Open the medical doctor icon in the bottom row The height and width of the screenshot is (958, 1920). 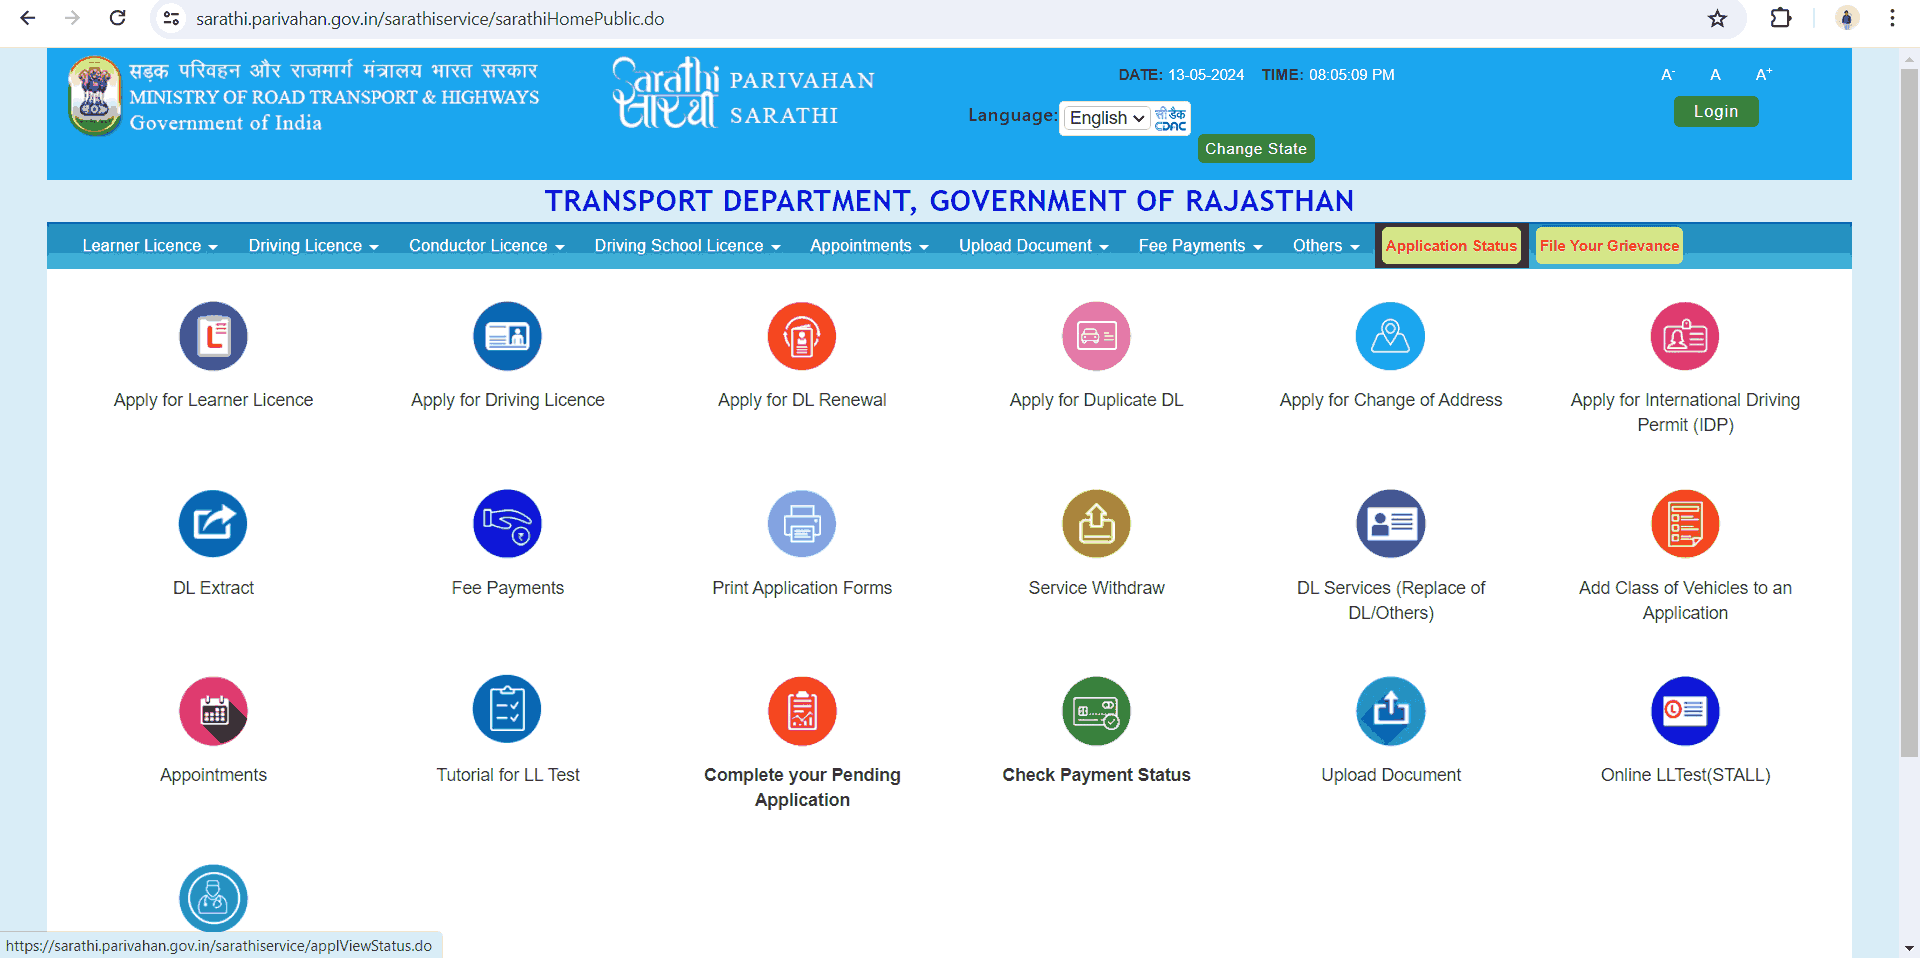point(213,898)
